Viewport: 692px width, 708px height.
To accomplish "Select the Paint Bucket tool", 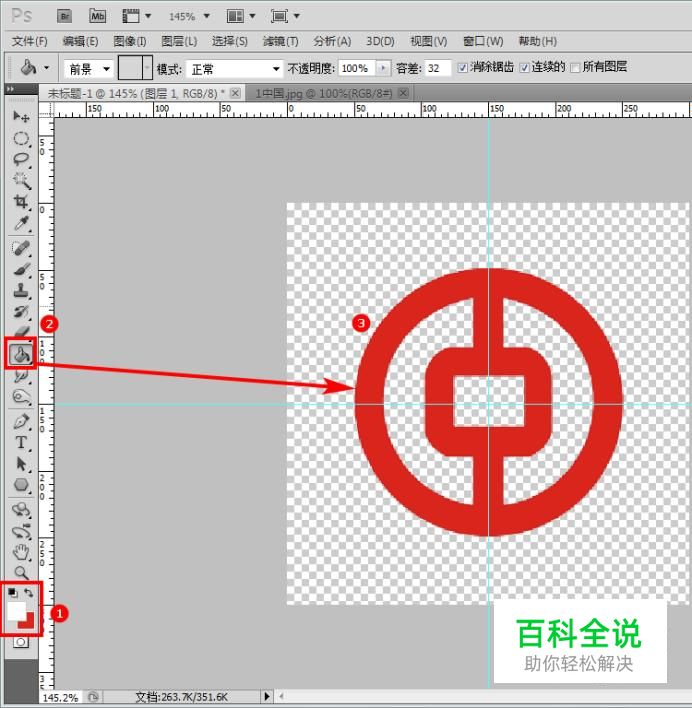I will point(21,354).
